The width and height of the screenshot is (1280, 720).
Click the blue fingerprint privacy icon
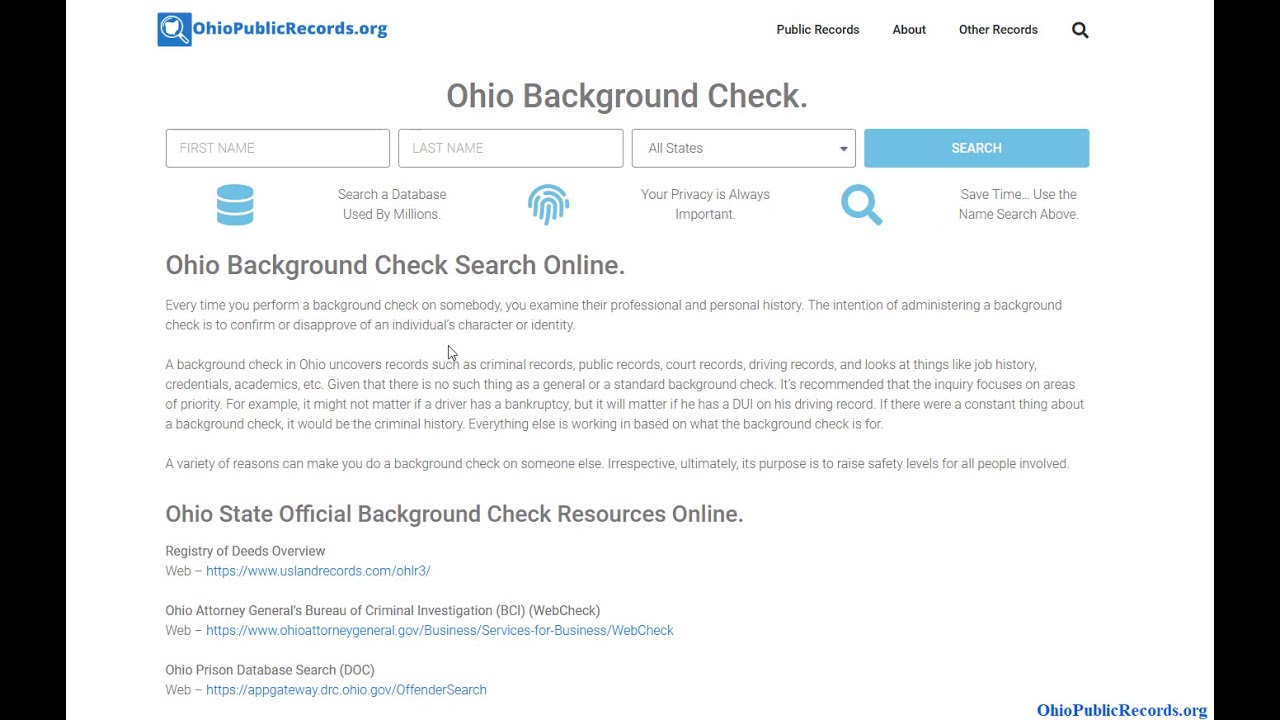548,204
